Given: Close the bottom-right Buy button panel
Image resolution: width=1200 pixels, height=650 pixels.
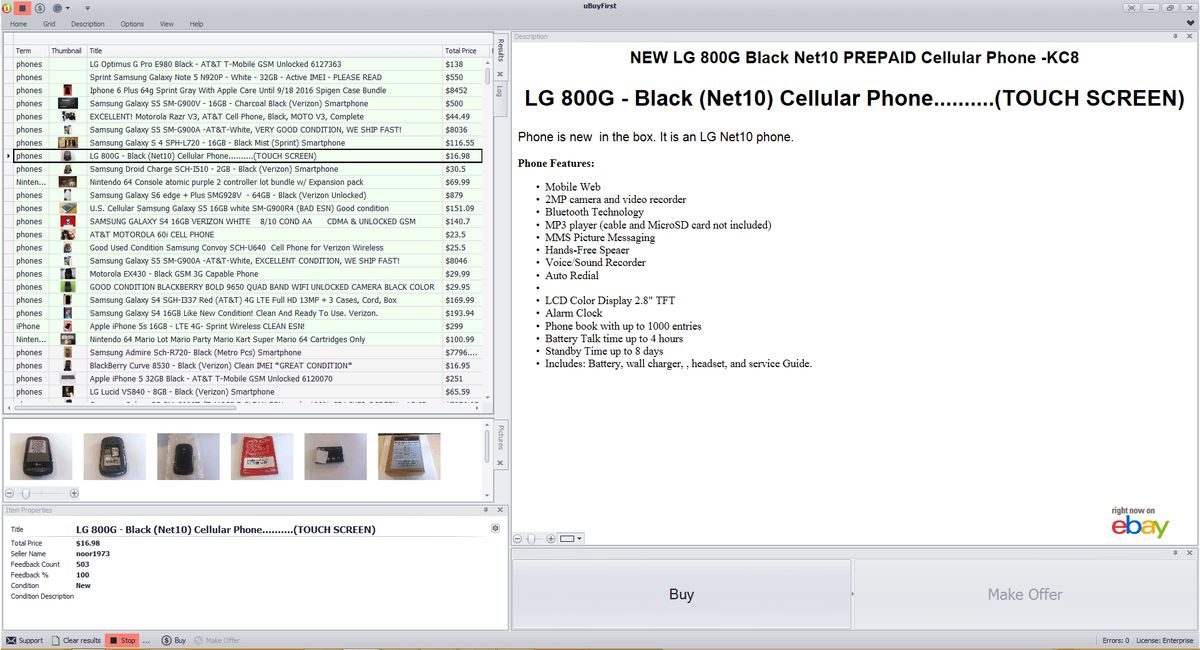Looking at the screenshot, I should tap(1190, 551).
